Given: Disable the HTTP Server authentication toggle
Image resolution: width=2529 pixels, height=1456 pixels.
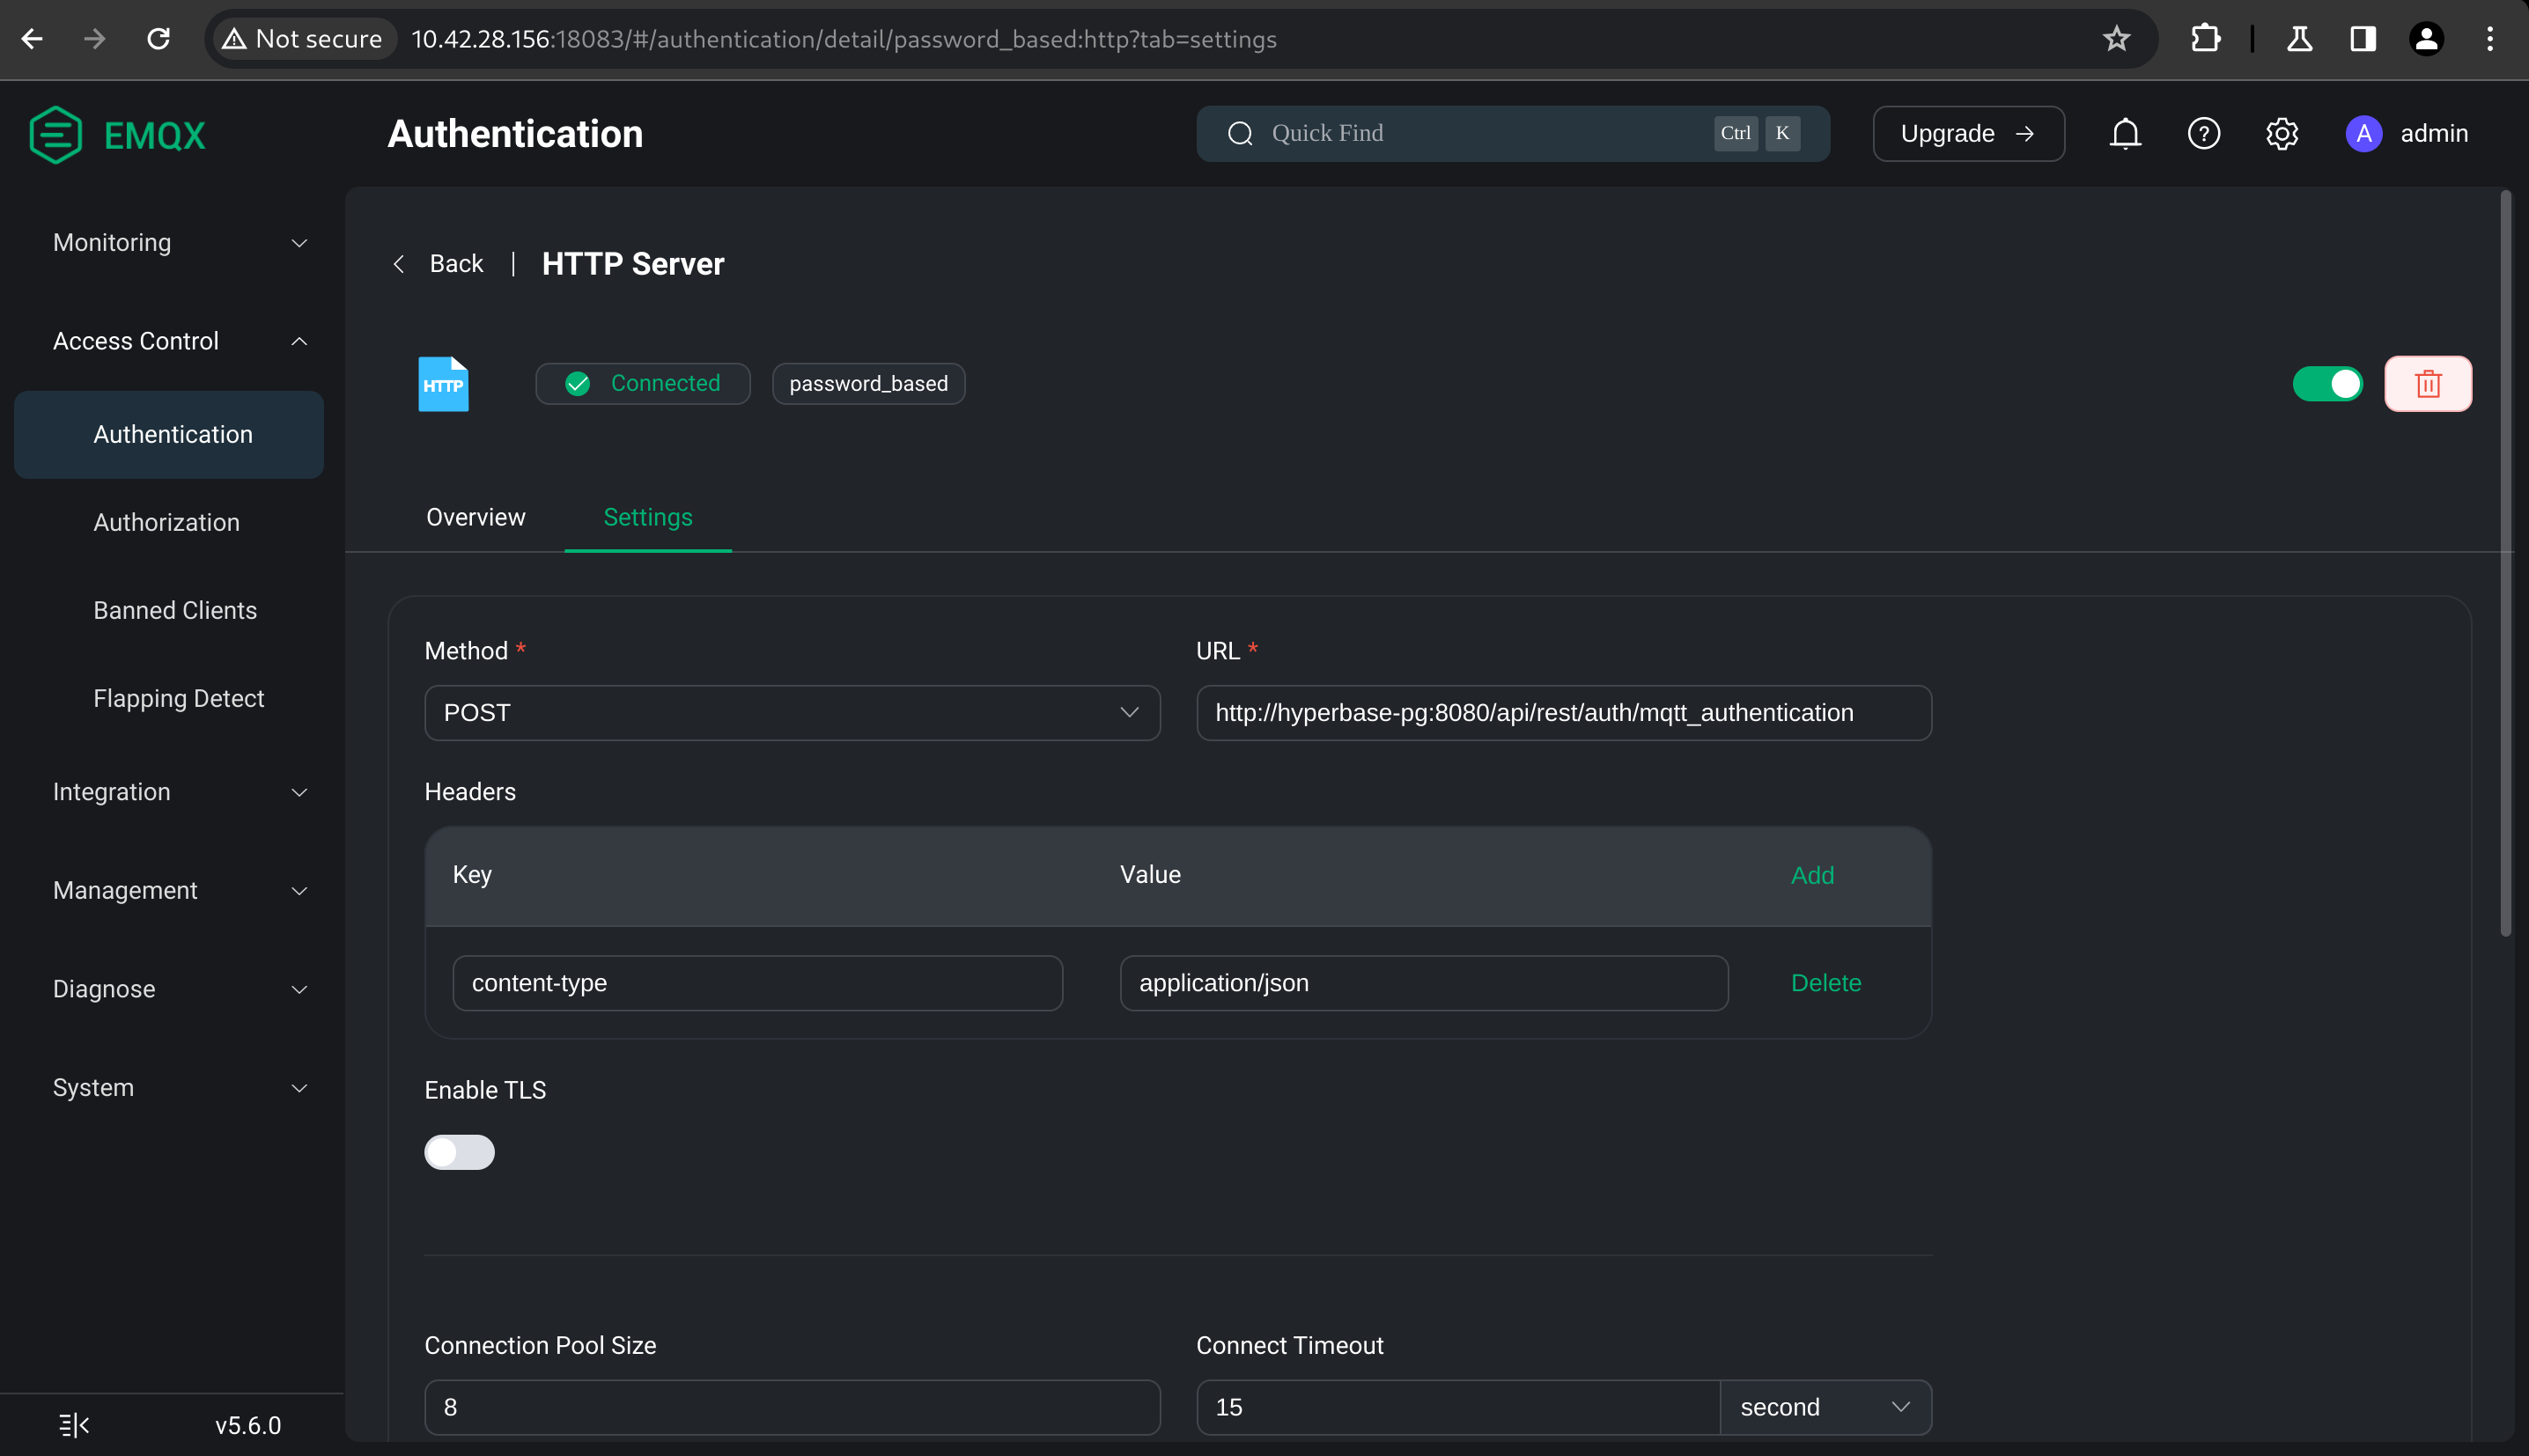Looking at the screenshot, I should [2327, 383].
